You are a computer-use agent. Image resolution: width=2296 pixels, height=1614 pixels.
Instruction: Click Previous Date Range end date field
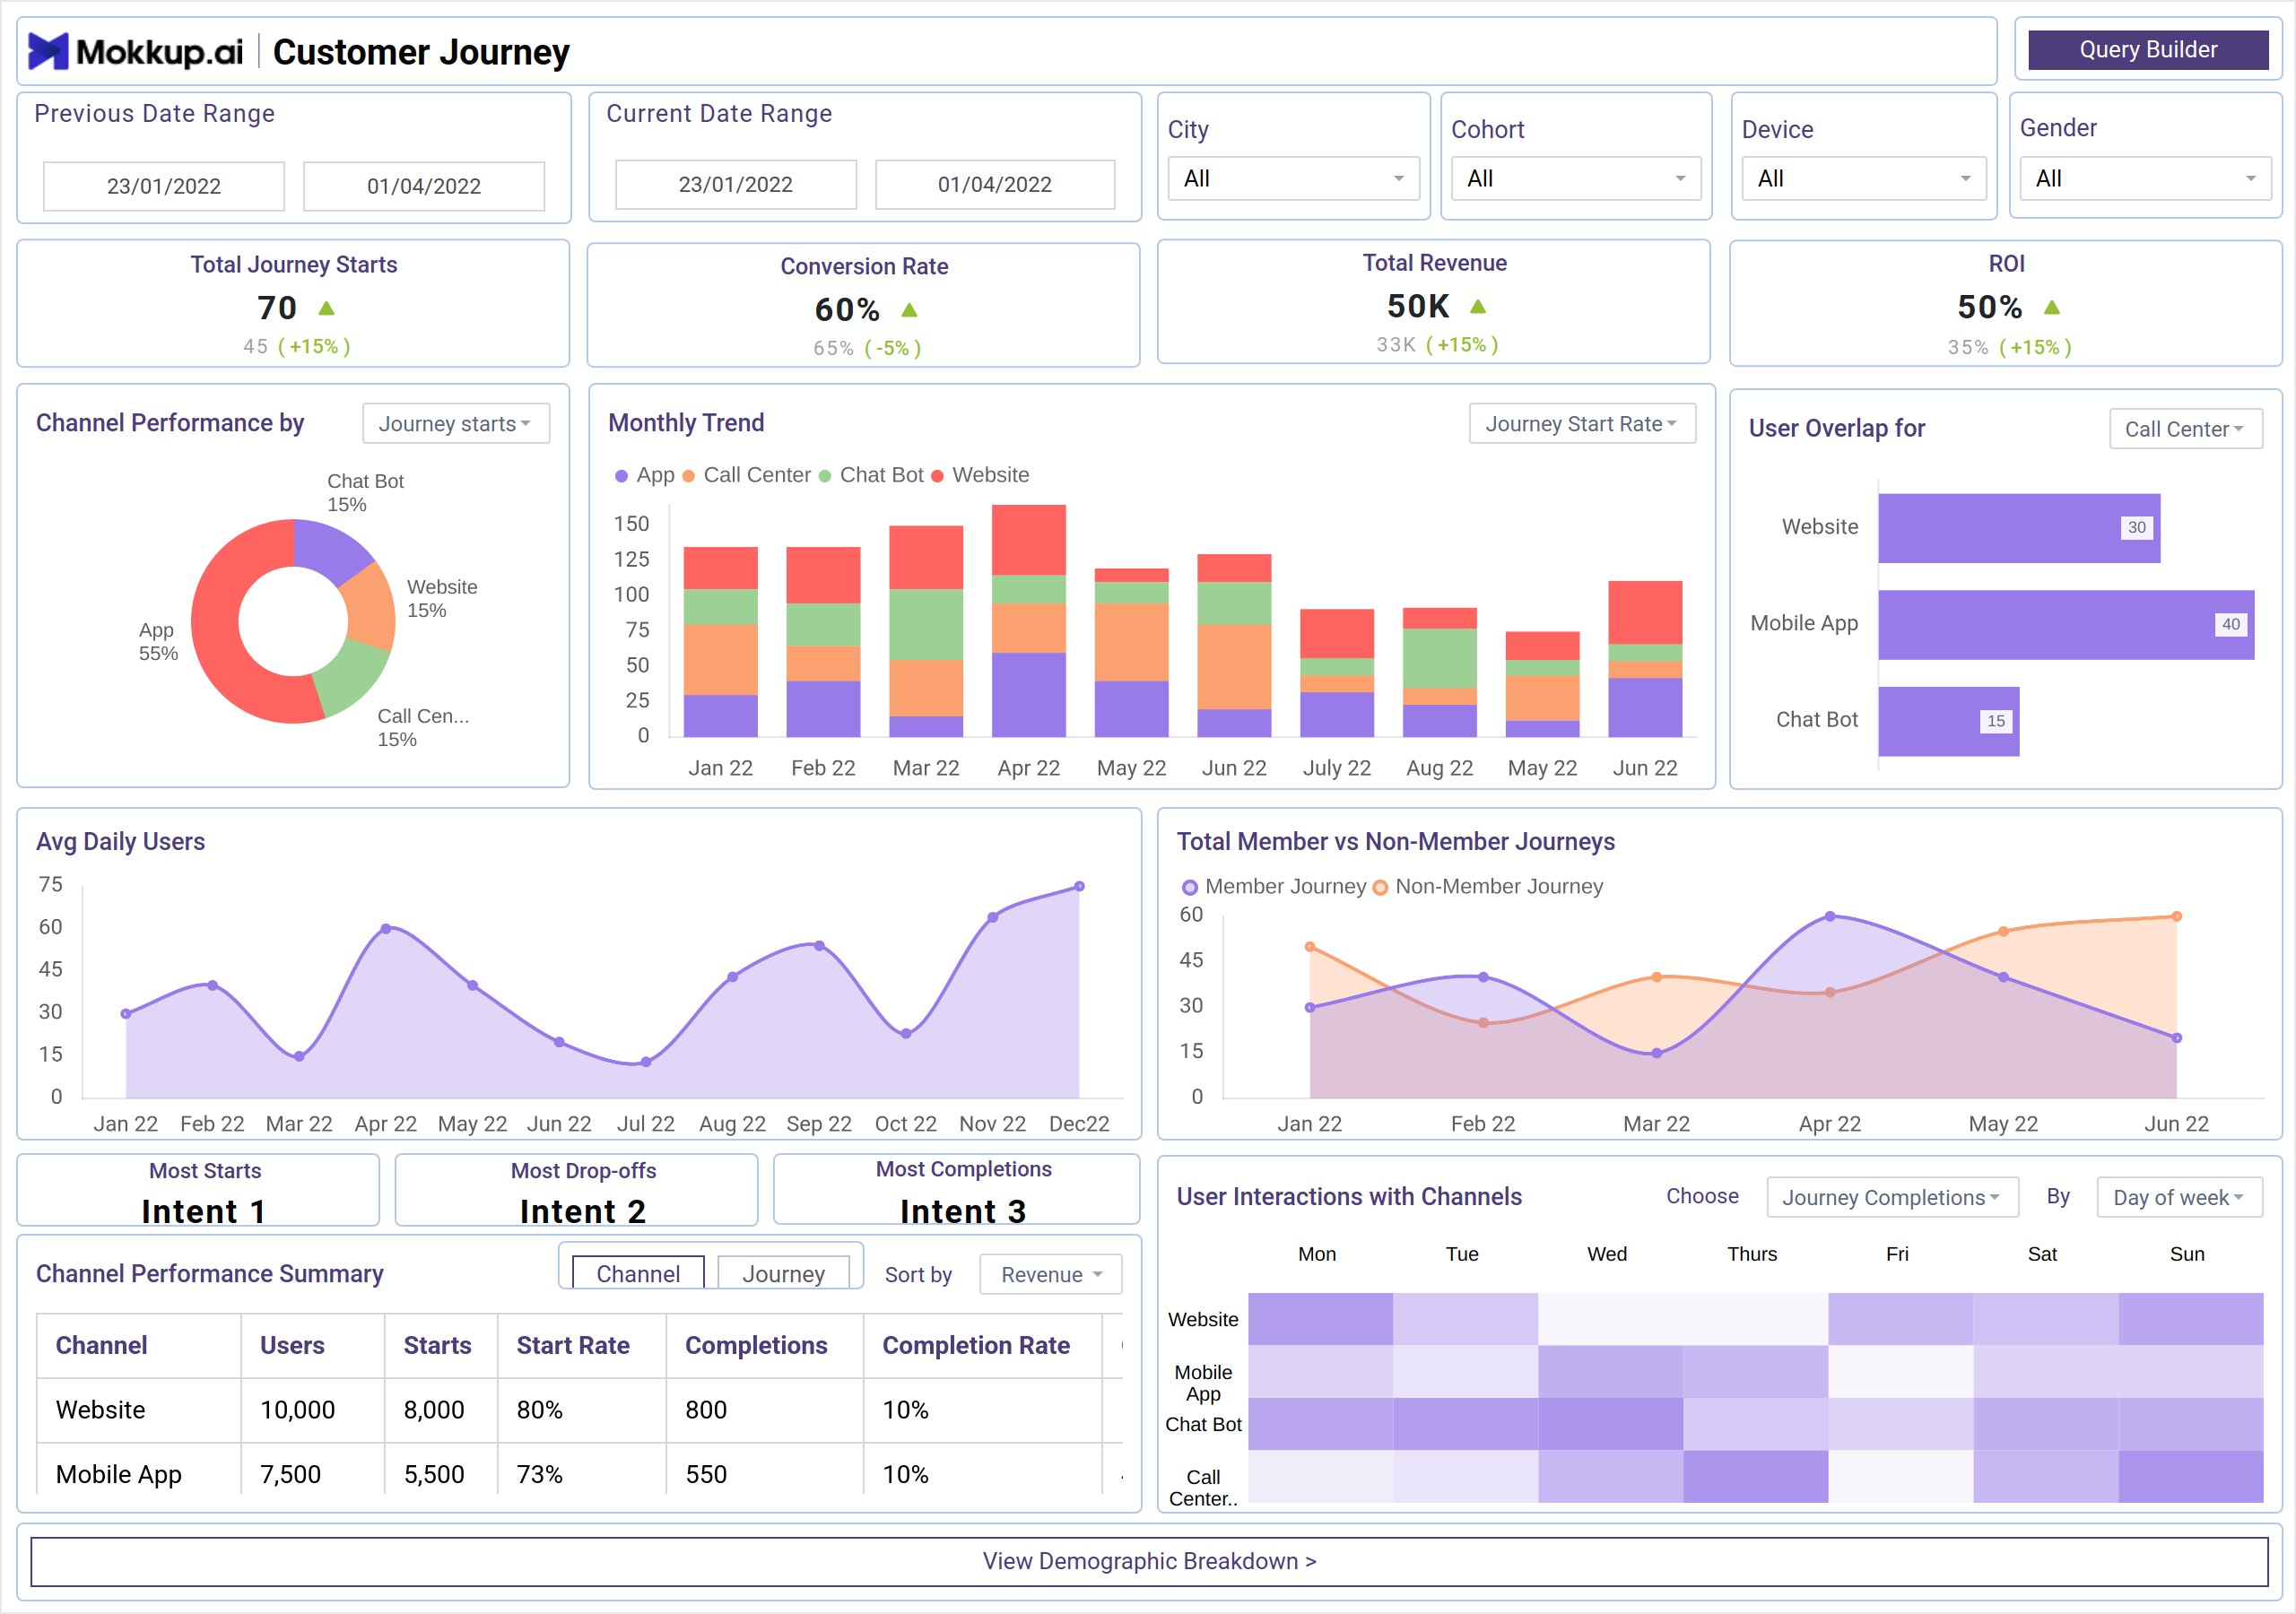coord(424,186)
